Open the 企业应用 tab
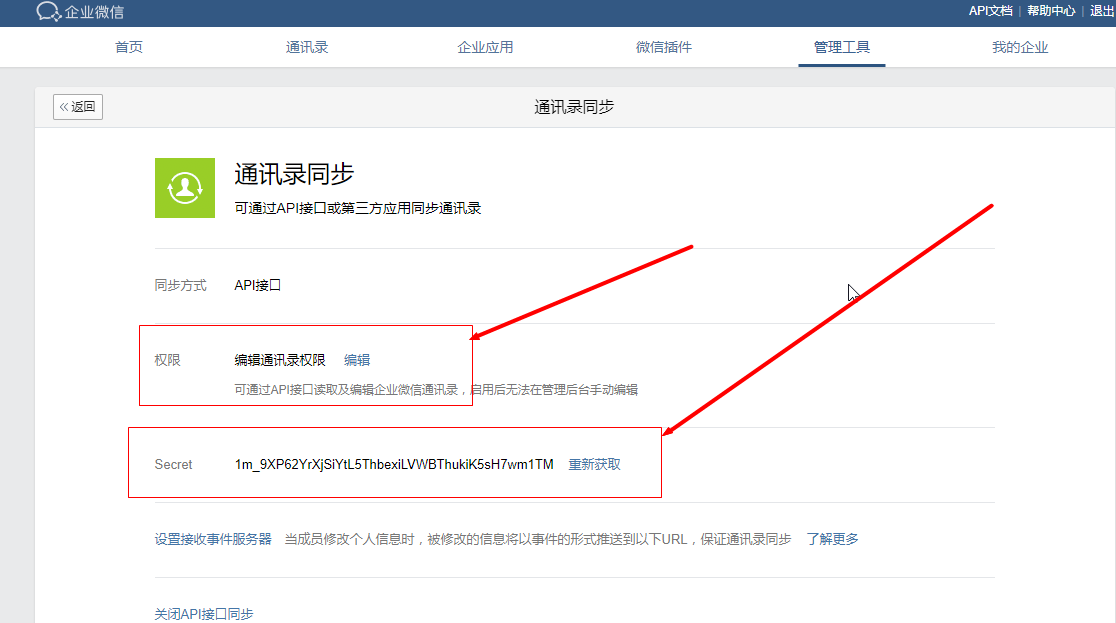This screenshot has height=623, width=1116. 485,47
